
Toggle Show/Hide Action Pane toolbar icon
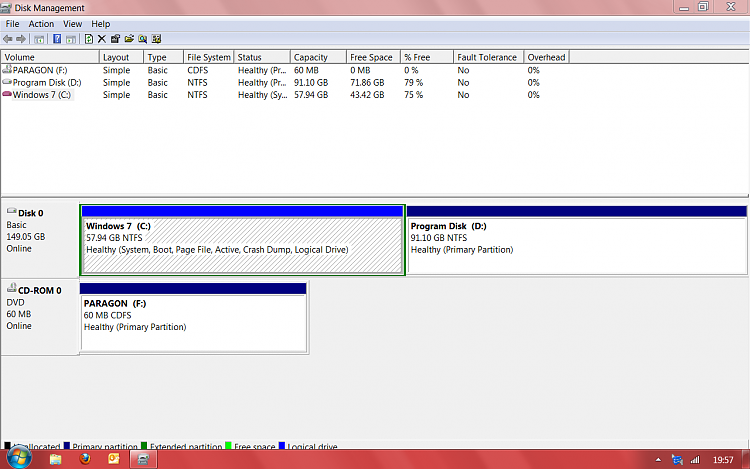[x=71, y=39]
